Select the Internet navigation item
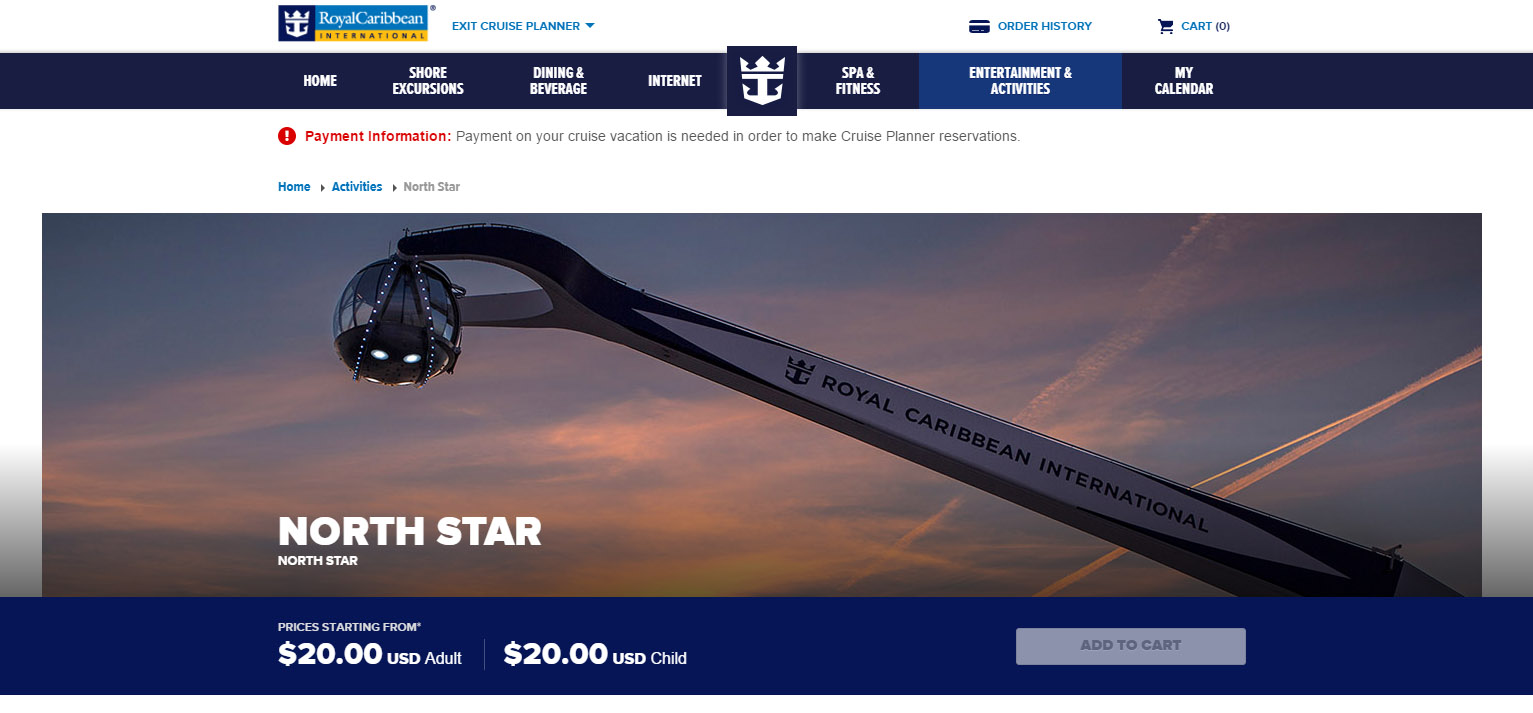Screen dimensions: 1533x713 [x=675, y=81]
